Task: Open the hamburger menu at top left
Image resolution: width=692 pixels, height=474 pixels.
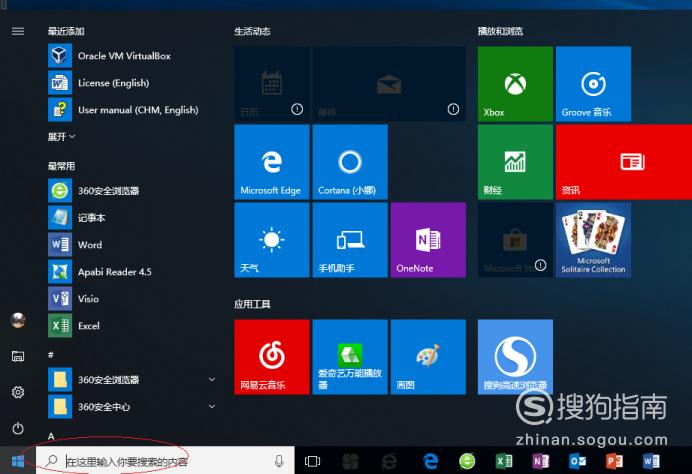Action: (18, 31)
